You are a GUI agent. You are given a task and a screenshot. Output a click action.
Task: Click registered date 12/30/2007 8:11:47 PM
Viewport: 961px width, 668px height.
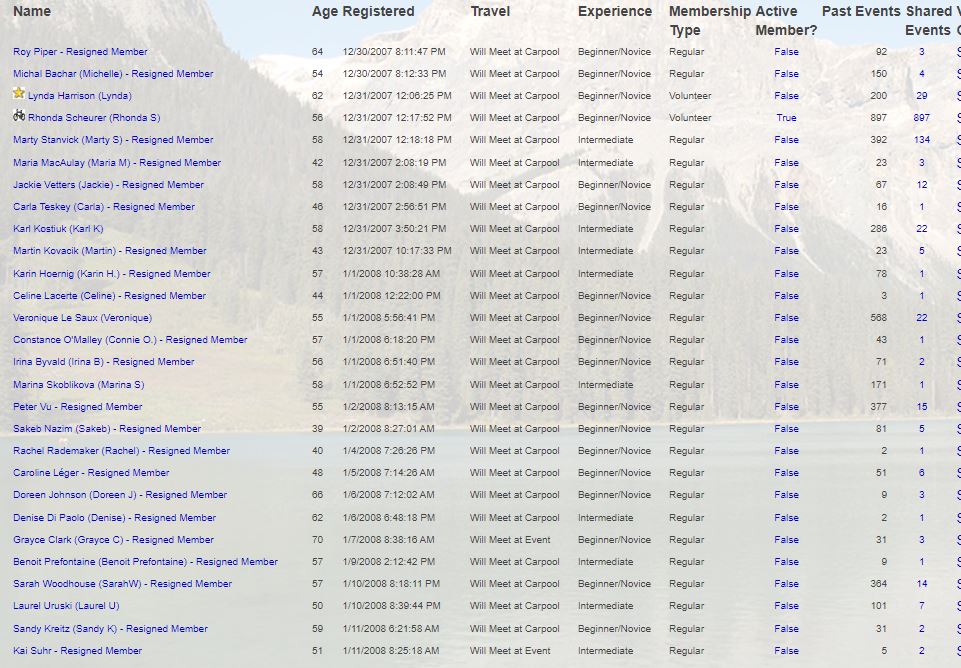click(394, 52)
